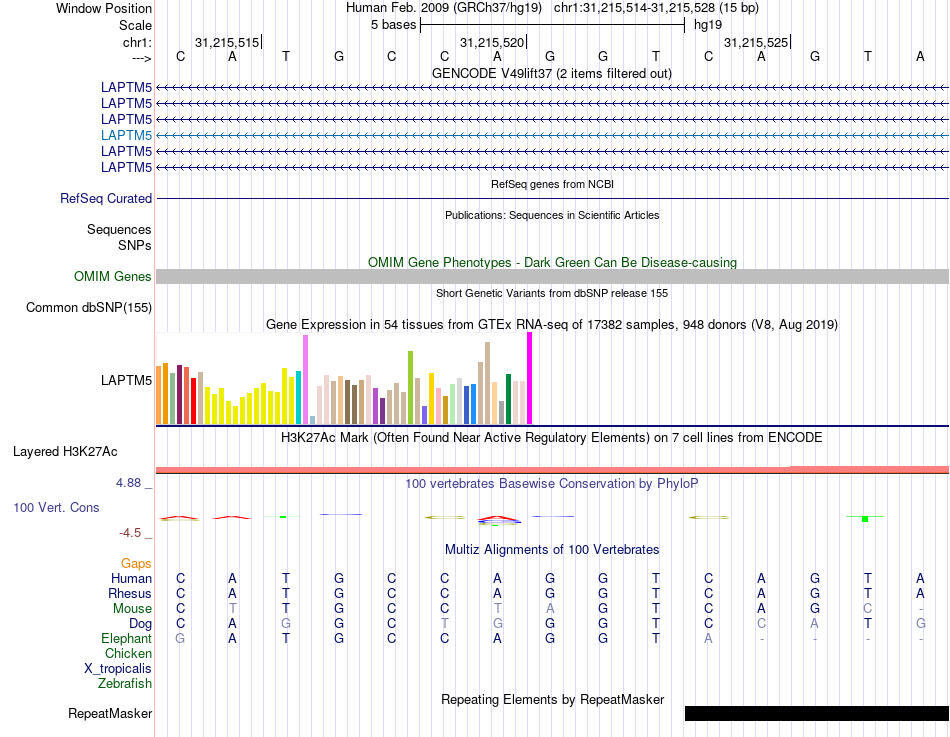This screenshot has width=950, height=737.
Task: Click the hg19 label beside the scale bar
Action: pos(708,25)
